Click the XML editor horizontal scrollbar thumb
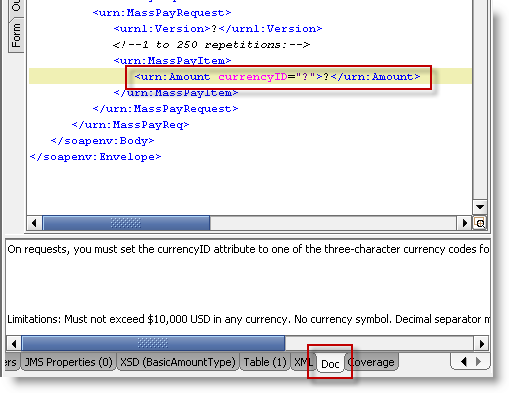Viewport: 509px width, 393px height. click(126, 223)
